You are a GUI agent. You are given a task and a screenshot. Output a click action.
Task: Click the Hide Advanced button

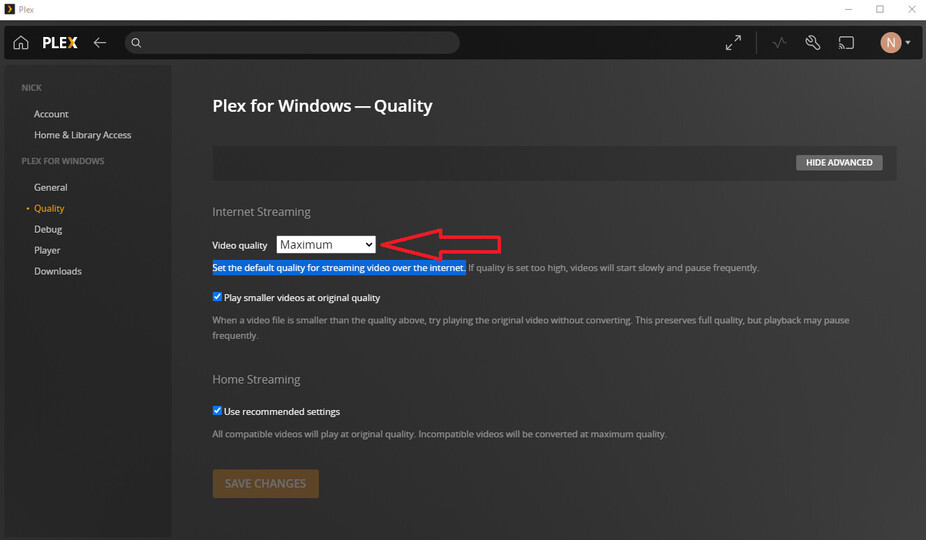(839, 162)
